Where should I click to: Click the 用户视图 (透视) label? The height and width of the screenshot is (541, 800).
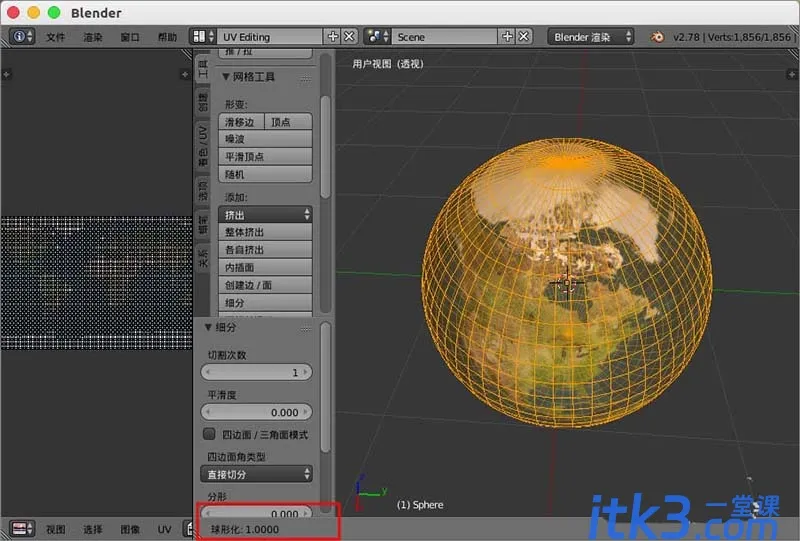click(388, 64)
